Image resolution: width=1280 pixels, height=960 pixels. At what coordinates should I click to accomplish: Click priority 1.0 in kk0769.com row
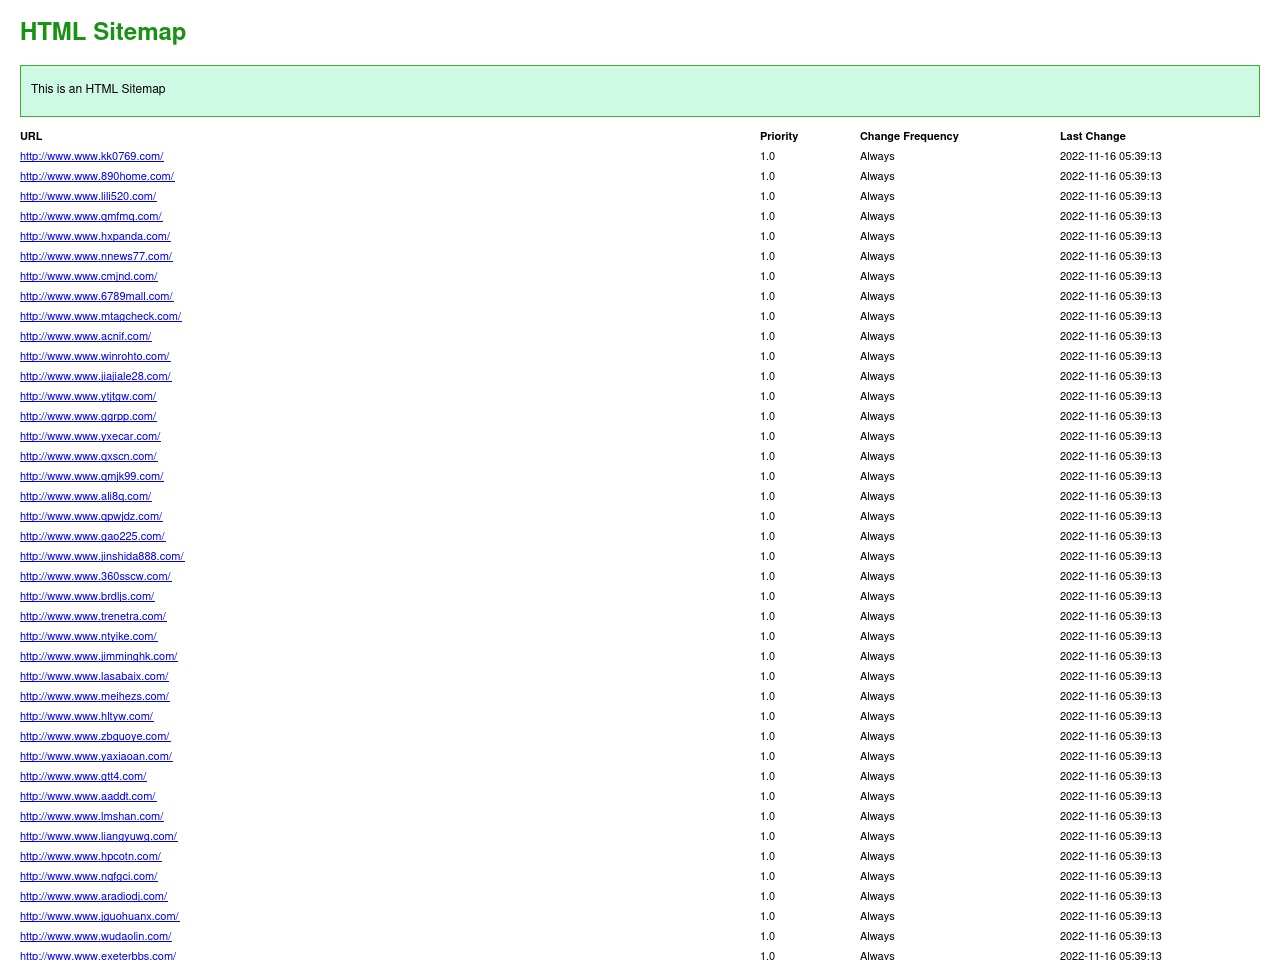coord(767,156)
